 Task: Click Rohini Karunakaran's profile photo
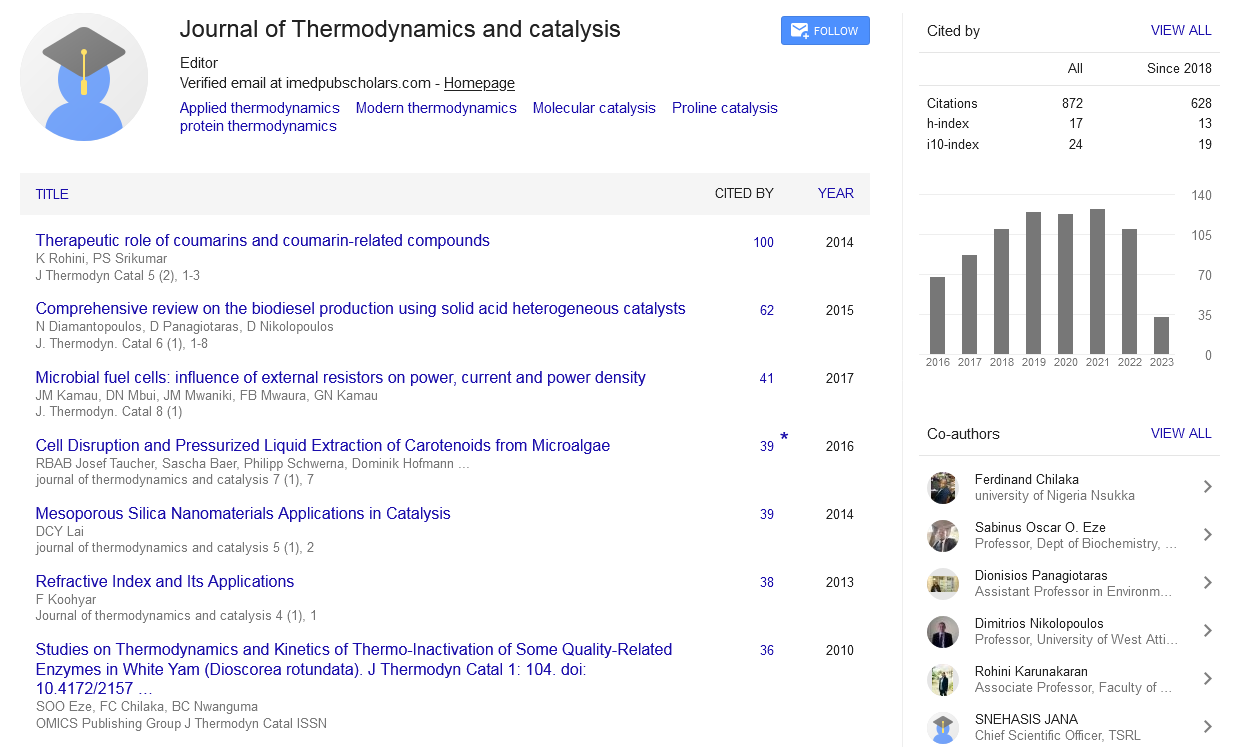pyautogui.click(x=943, y=679)
